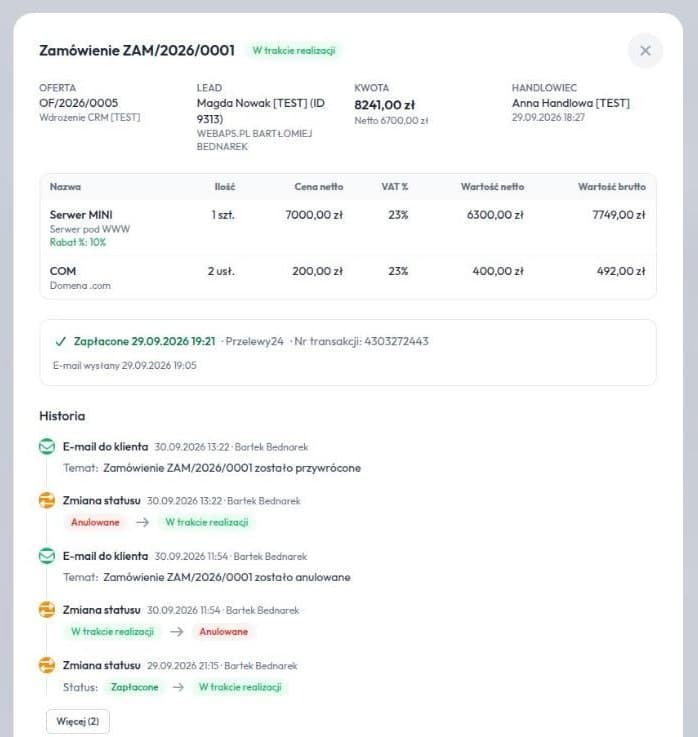Click W trakcie realizacji badge in 21:15 change
This screenshot has height=737, width=698.
point(240,687)
